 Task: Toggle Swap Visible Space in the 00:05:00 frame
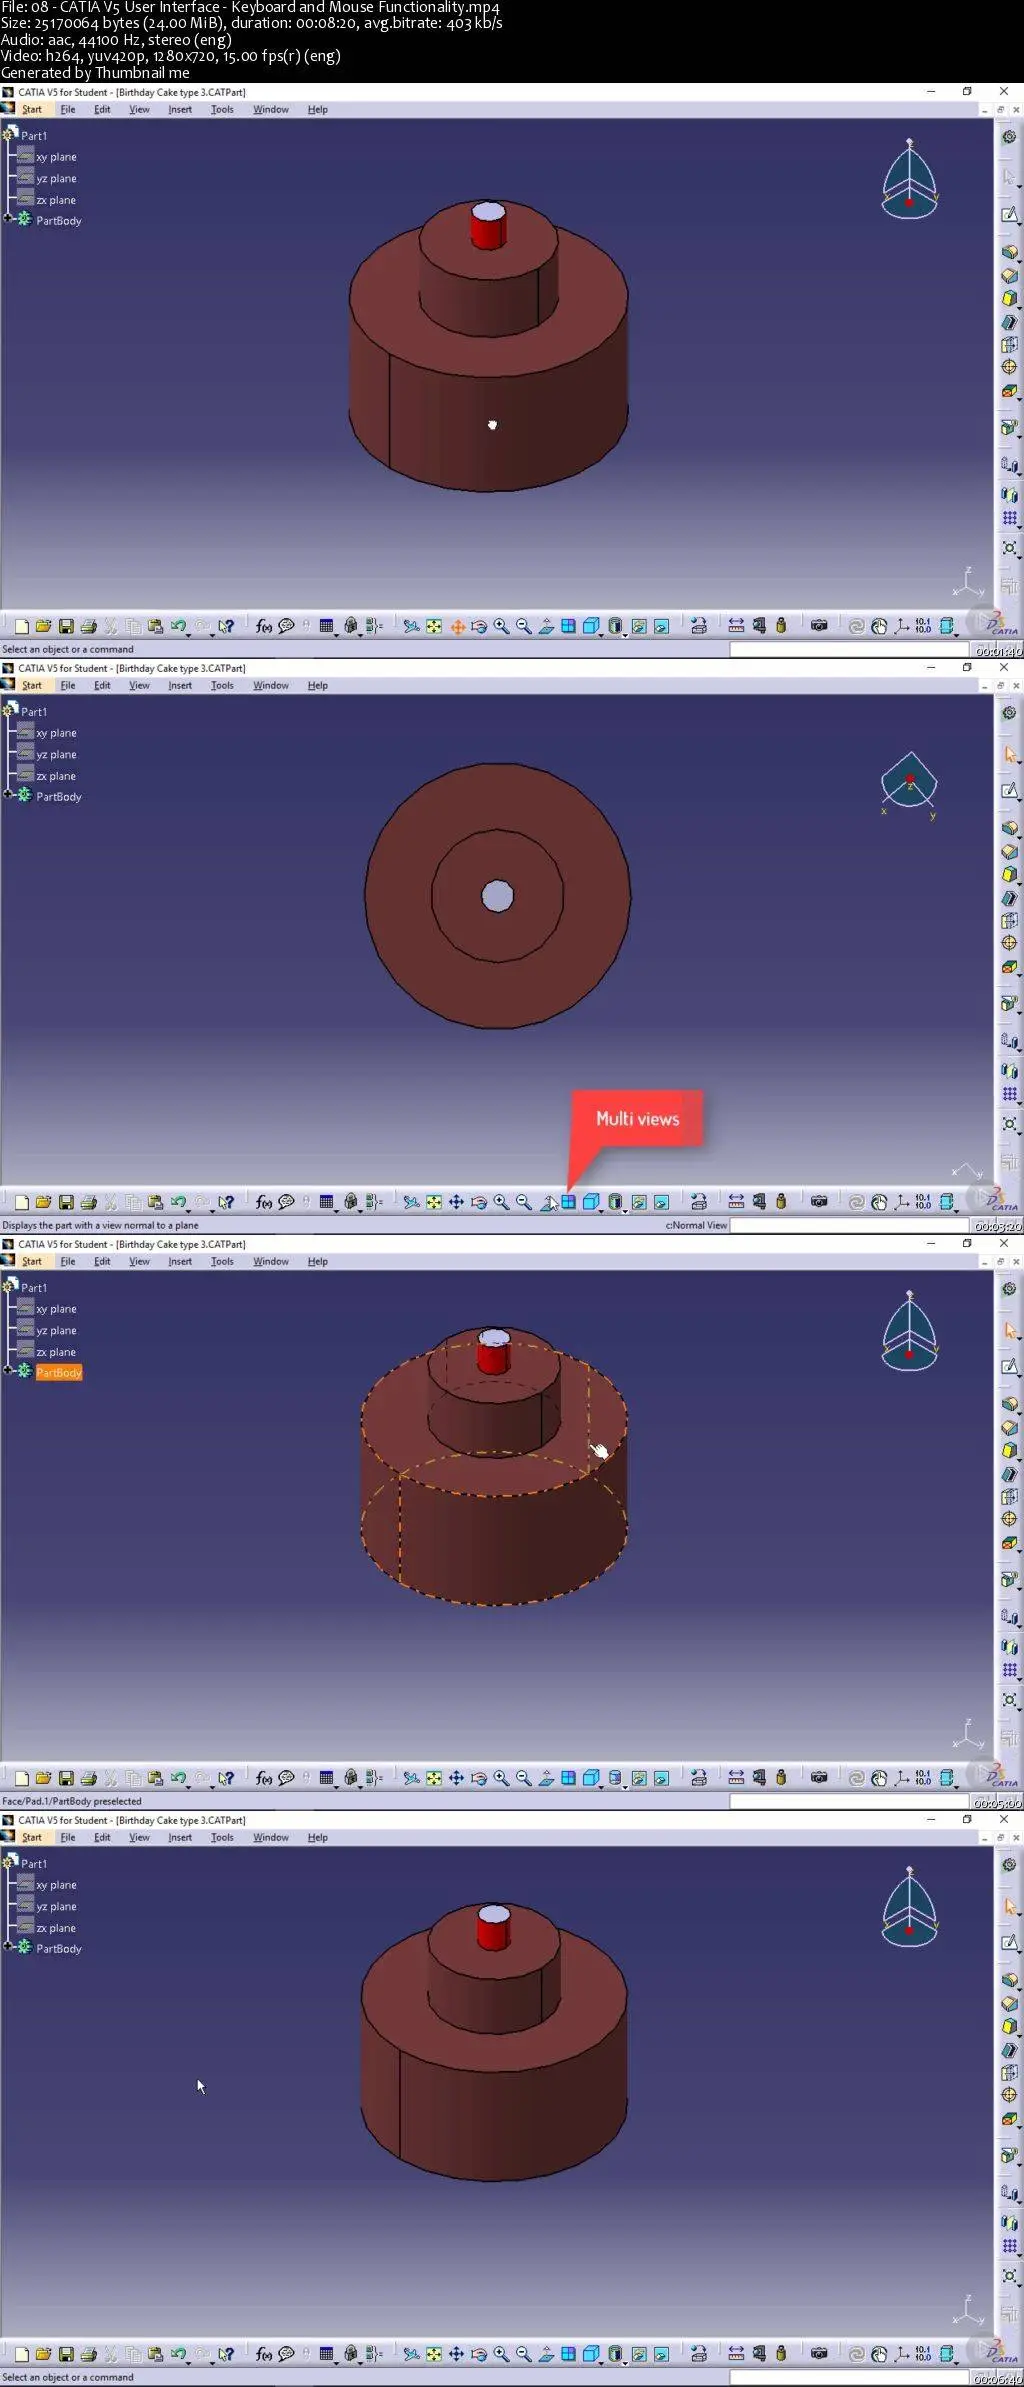point(661,1778)
